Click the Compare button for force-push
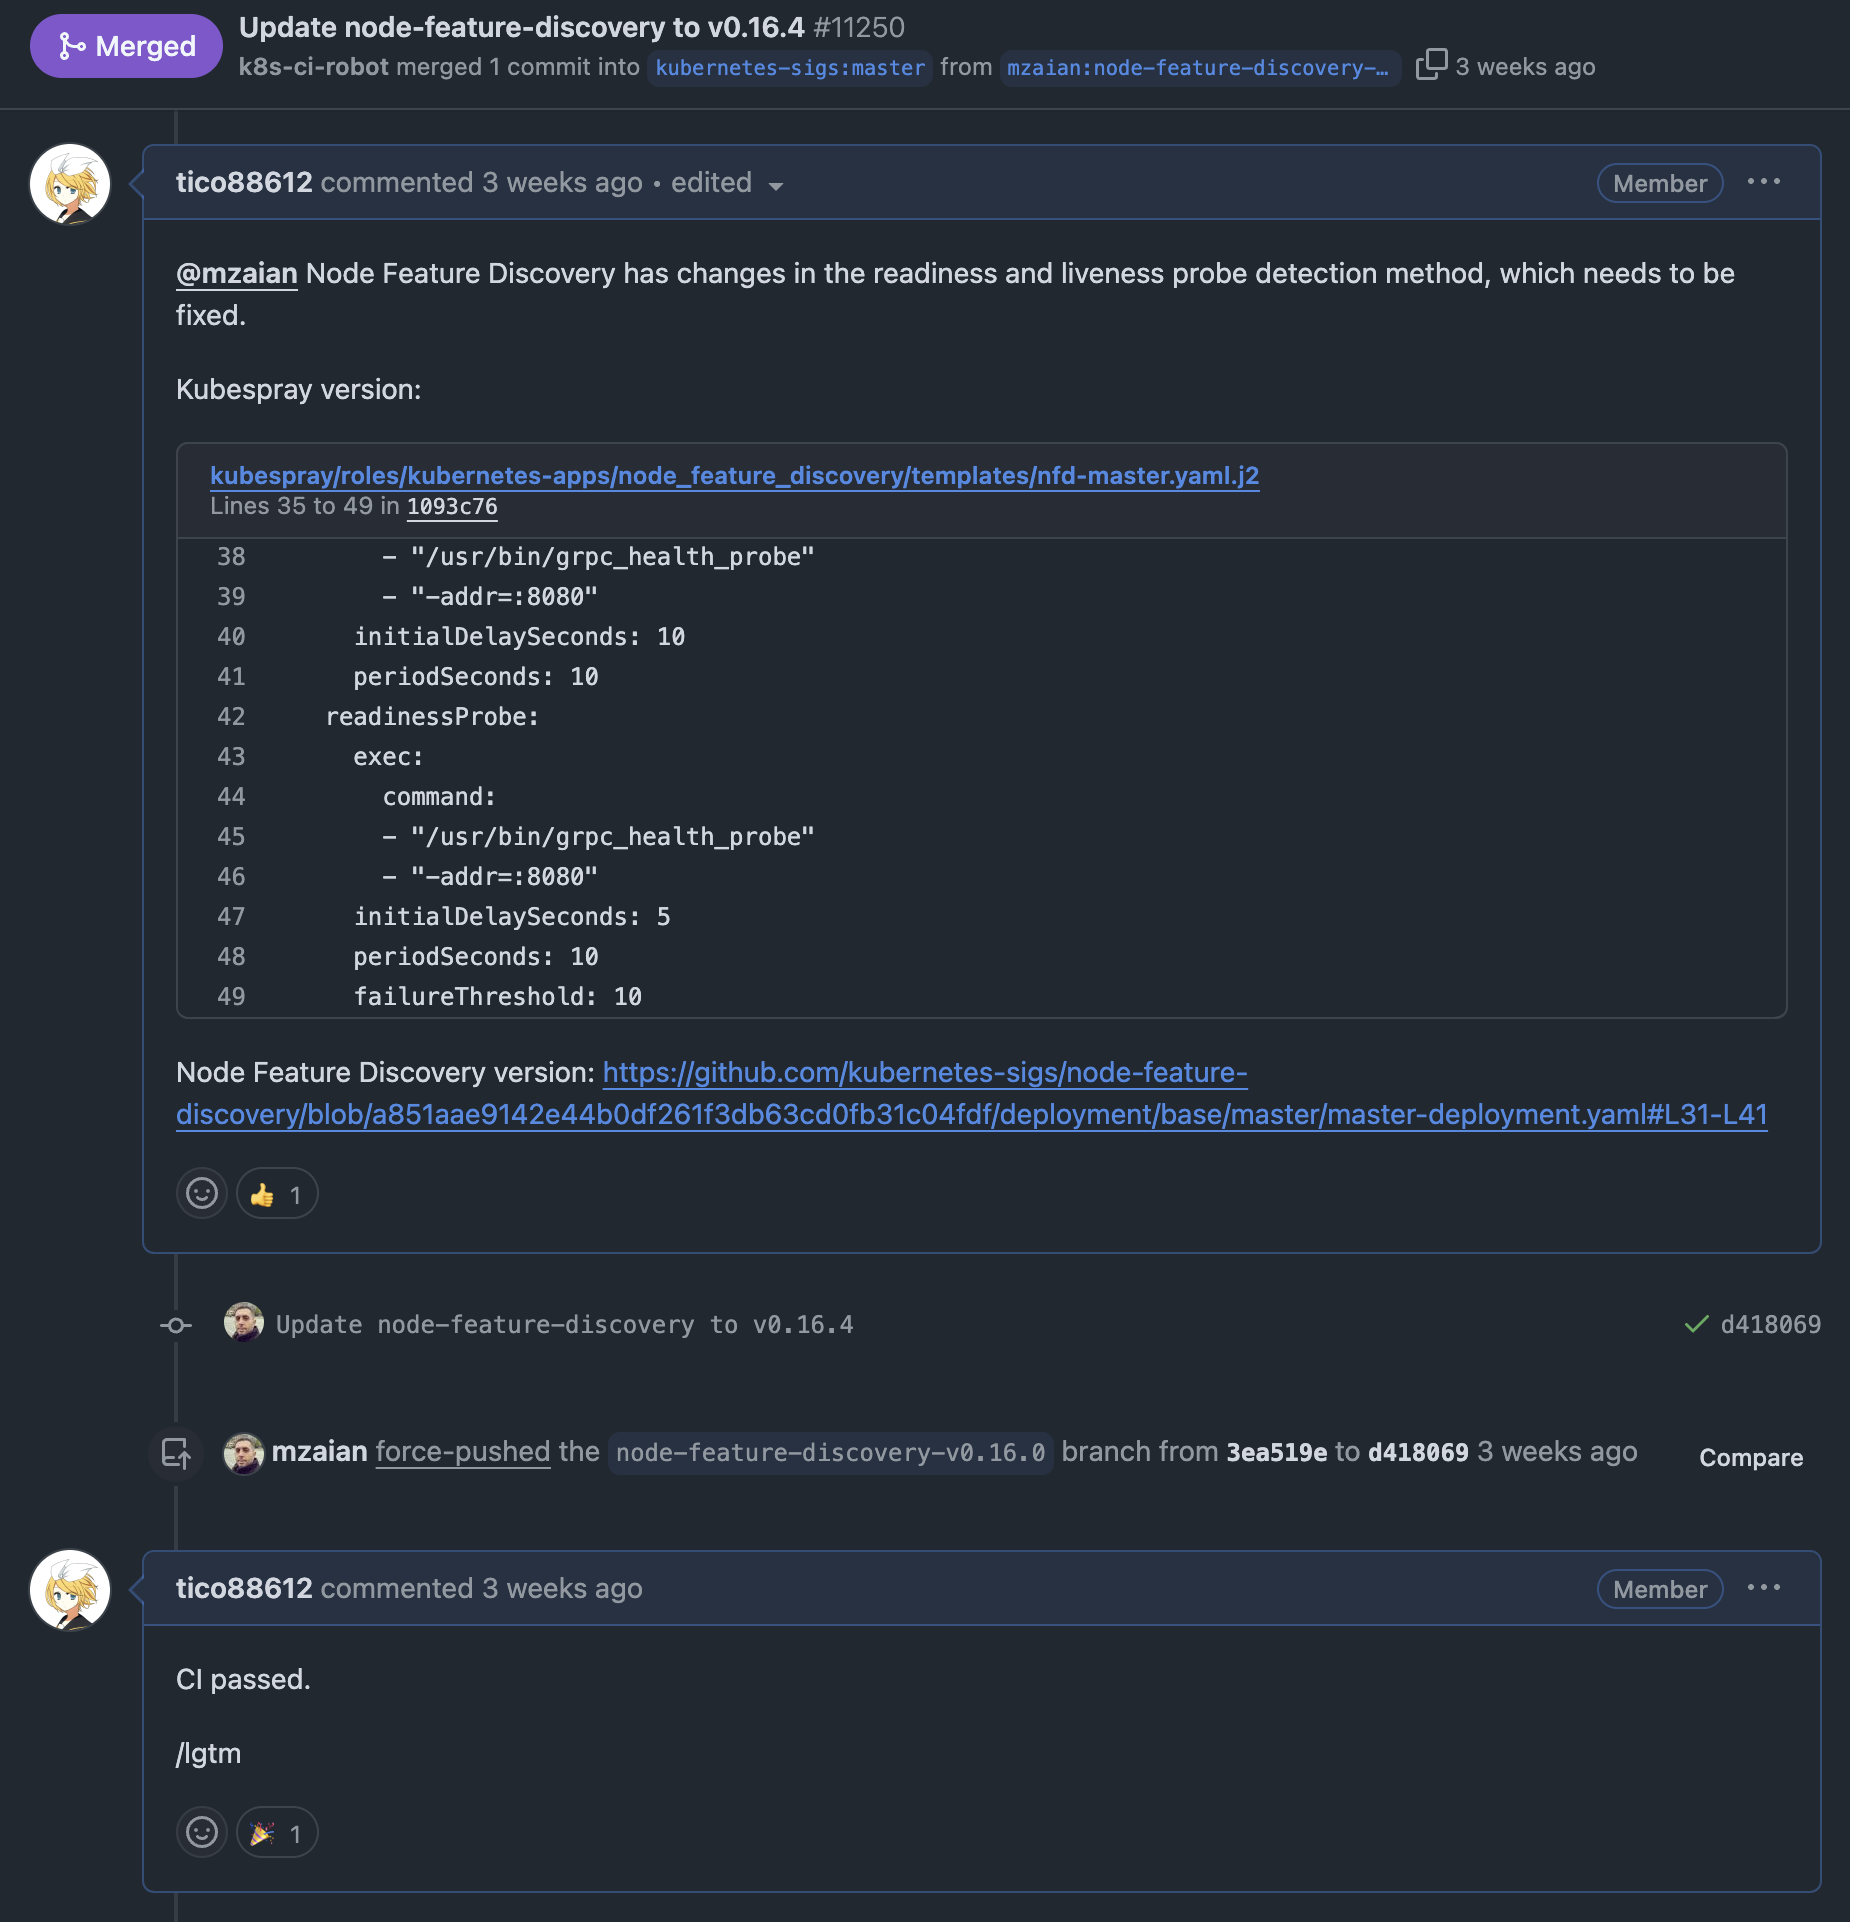This screenshot has height=1922, width=1850. pos(1749,1457)
